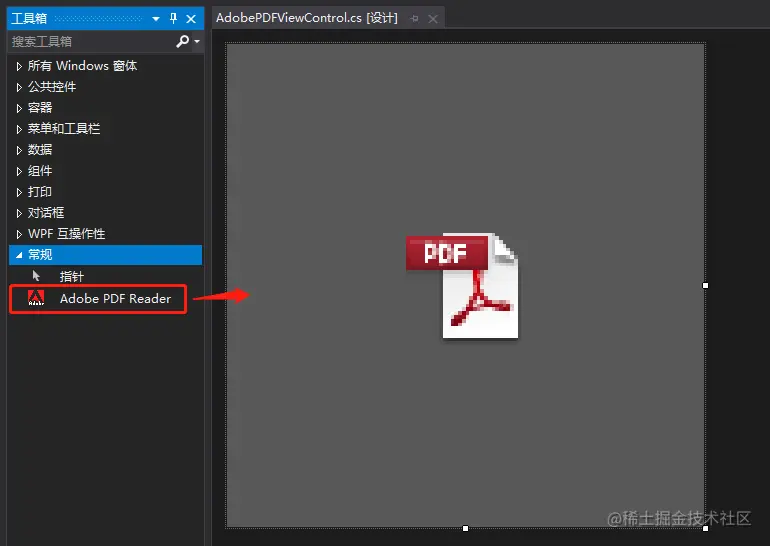
Task: Expand the 组件 group arrow
Action: tap(19, 171)
